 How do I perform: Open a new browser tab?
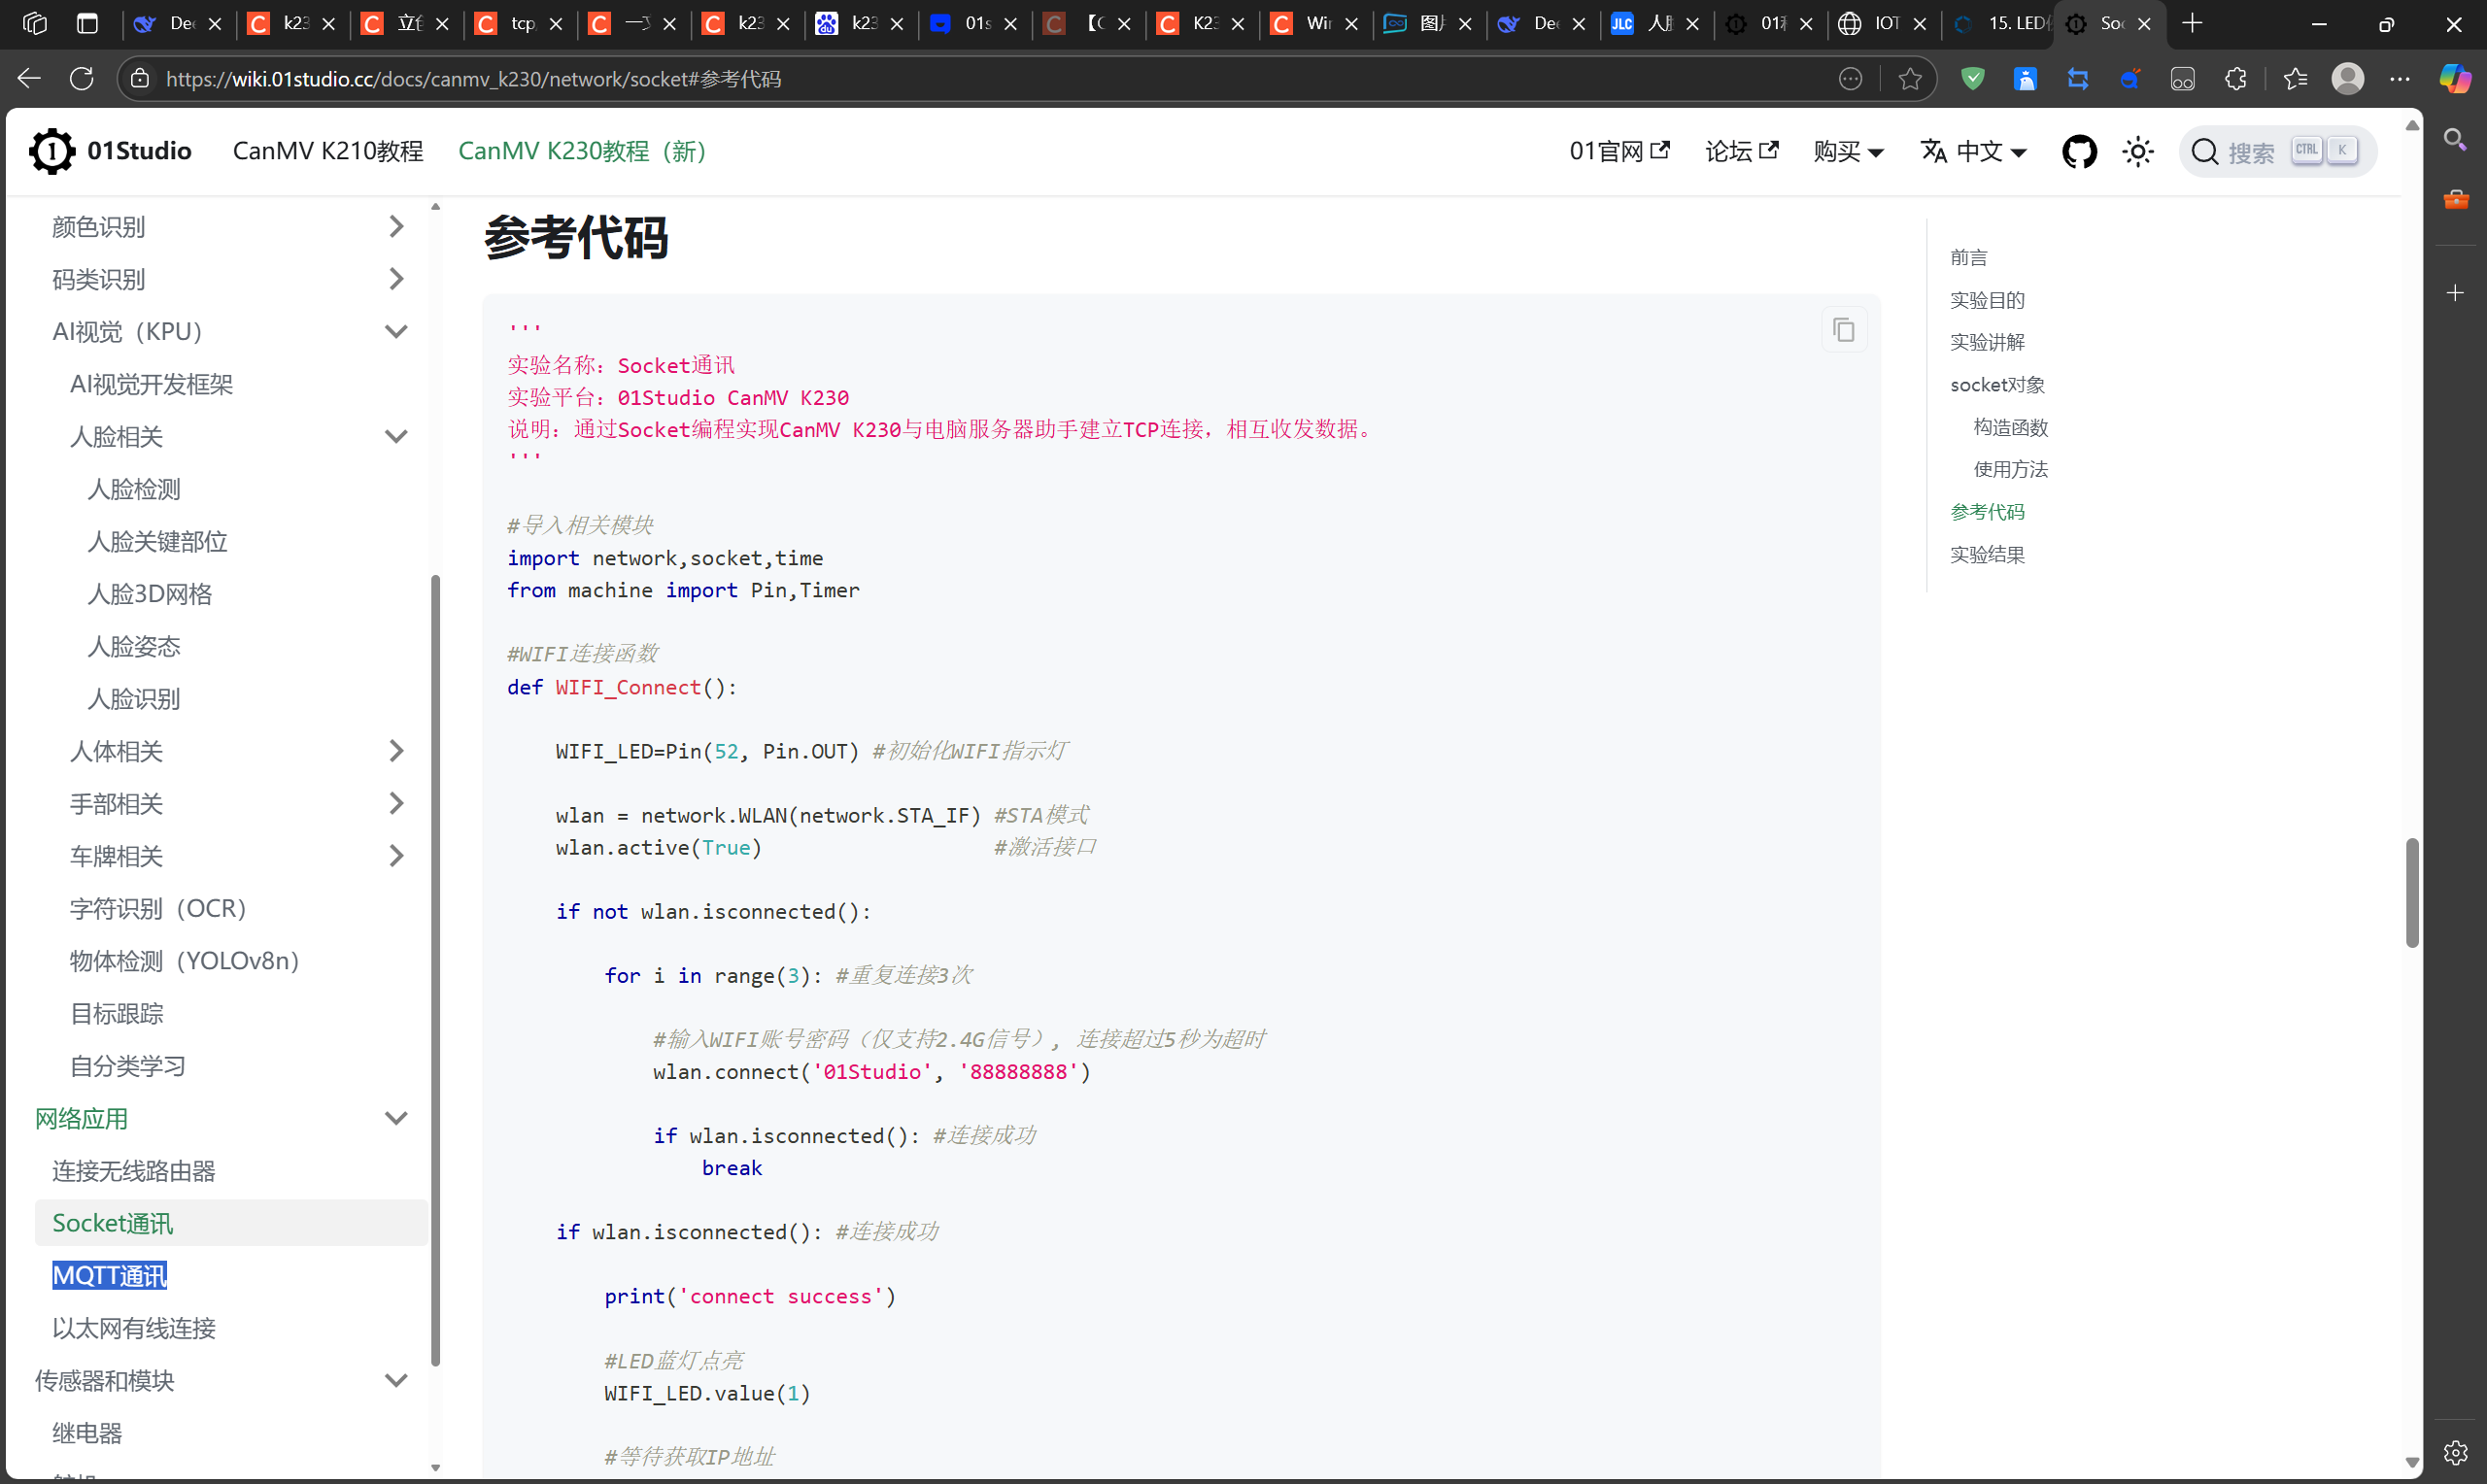[2192, 23]
